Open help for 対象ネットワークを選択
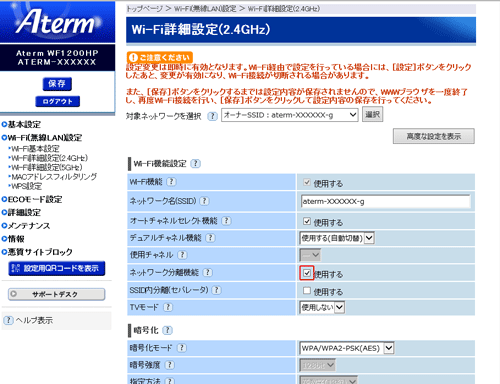 [212, 116]
